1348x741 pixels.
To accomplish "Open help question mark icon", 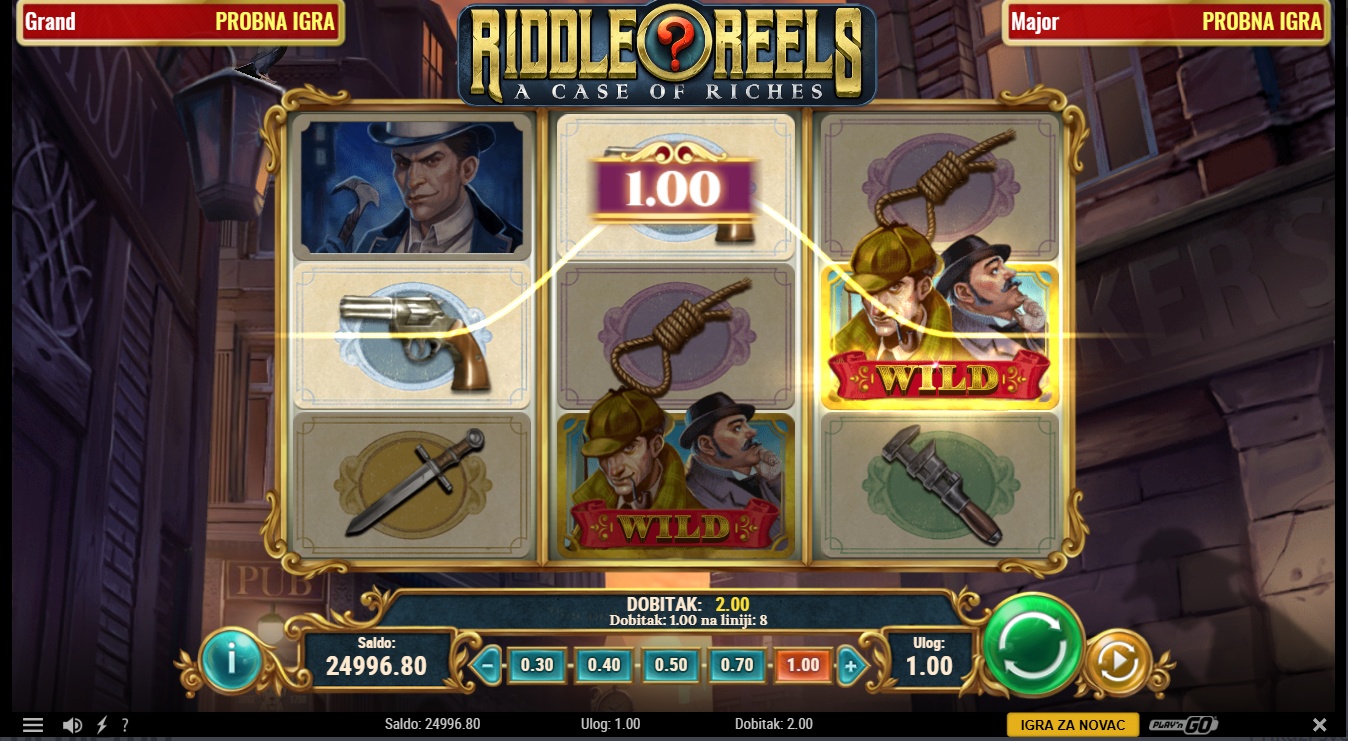I will [x=125, y=725].
